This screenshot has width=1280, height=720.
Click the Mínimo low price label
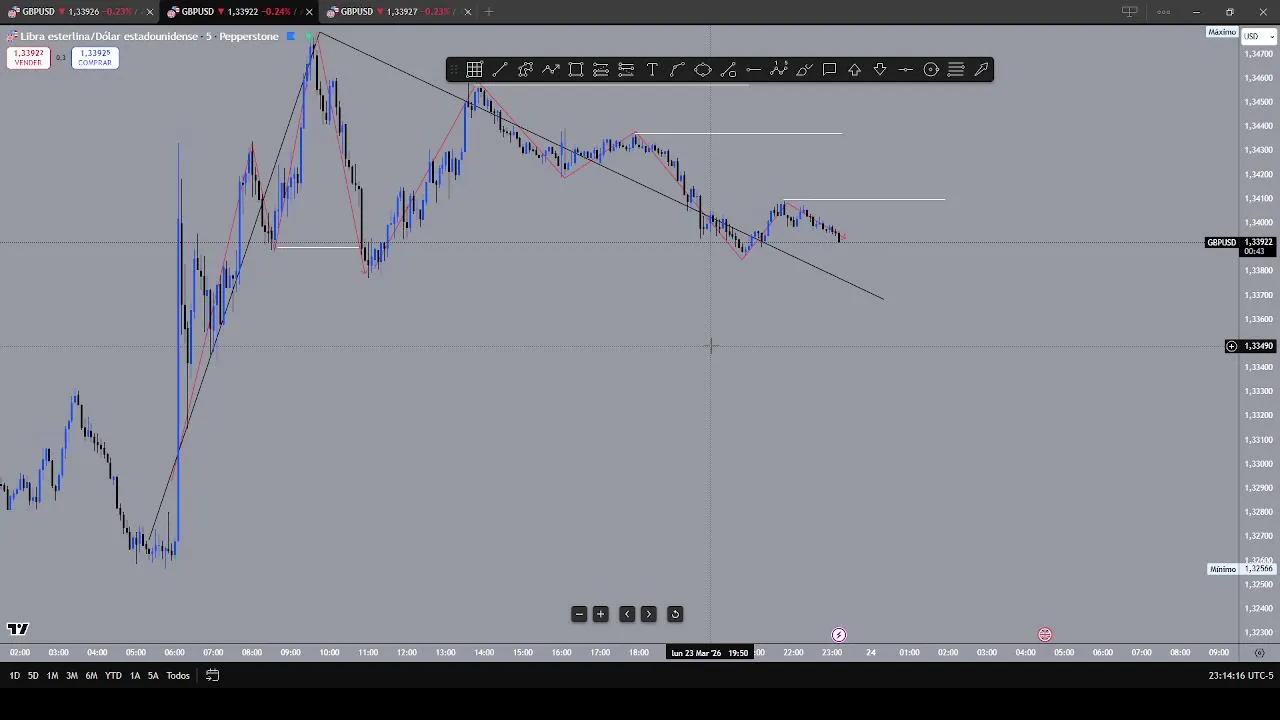pyautogui.click(x=1222, y=569)
